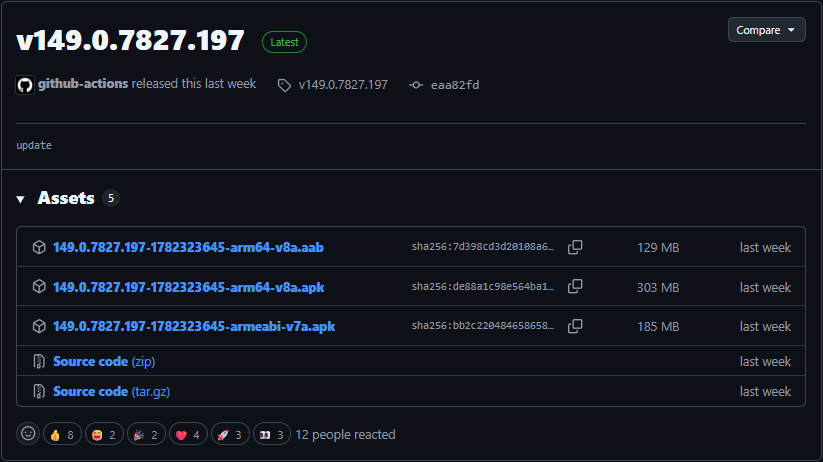This screenshot has height=462, width=823.
Task: Click 'released this last week' text
Action: click(194, 84)
